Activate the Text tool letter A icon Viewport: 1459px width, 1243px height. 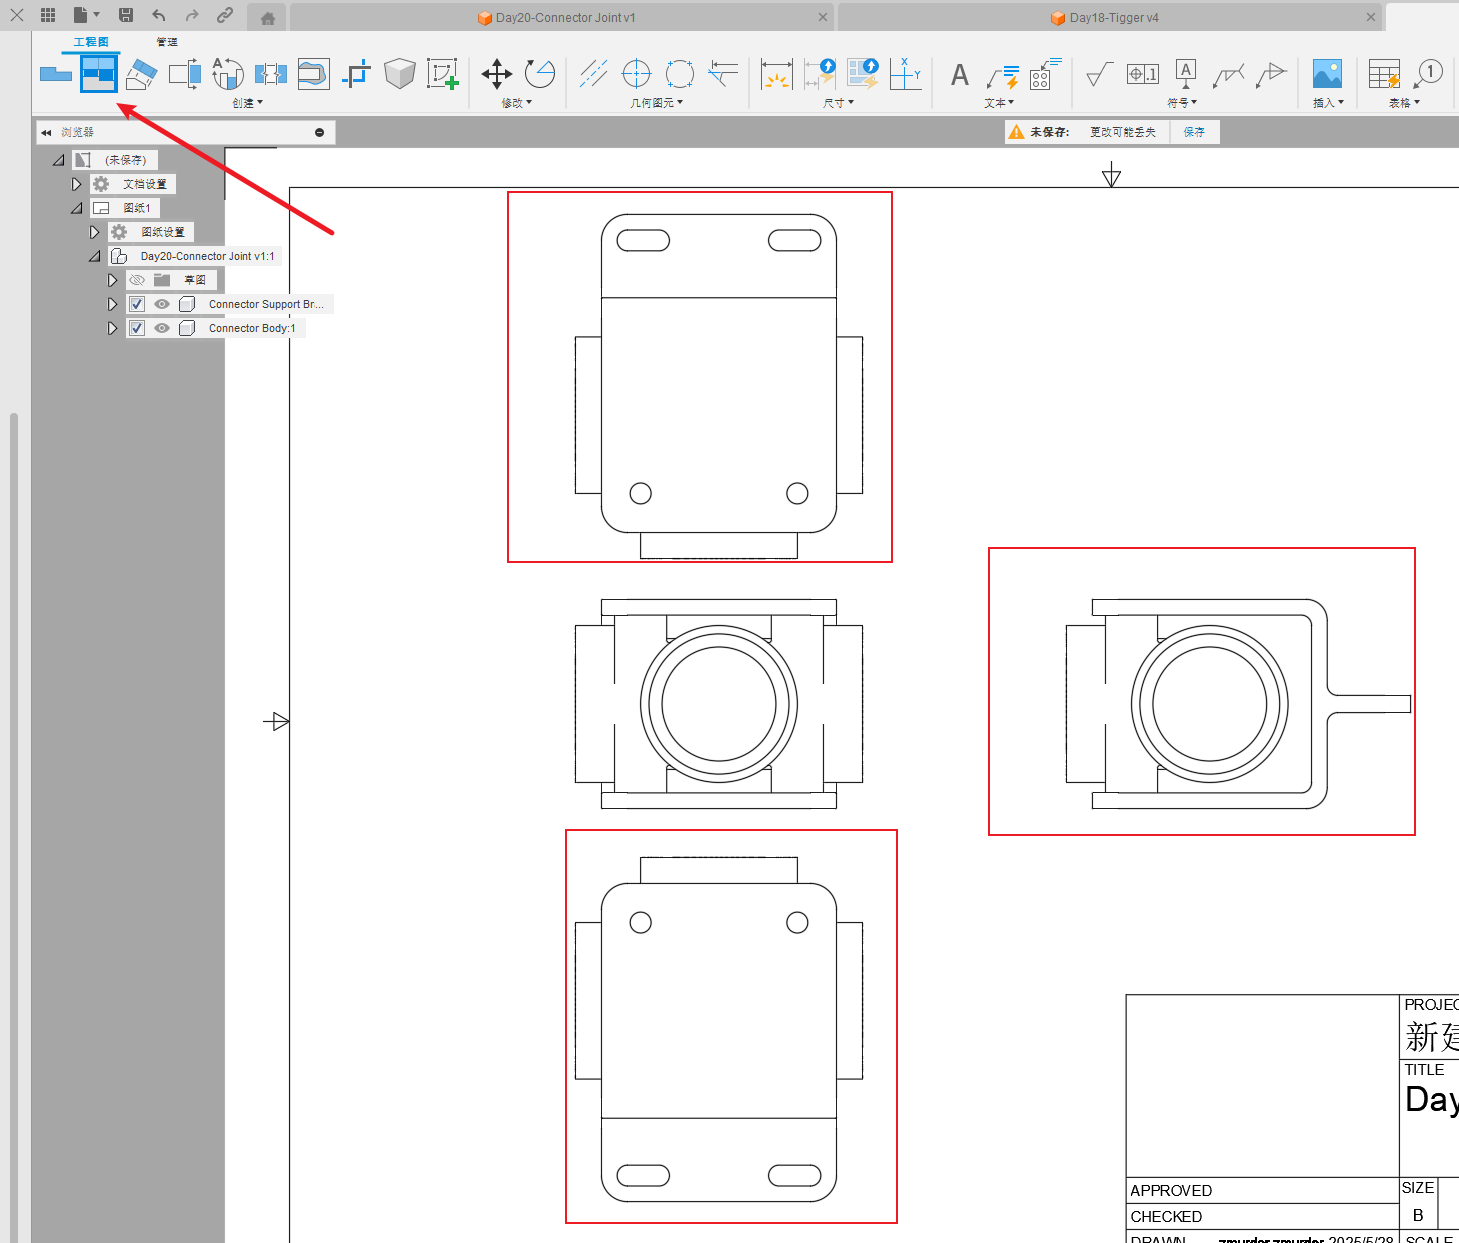click(959, 75)
